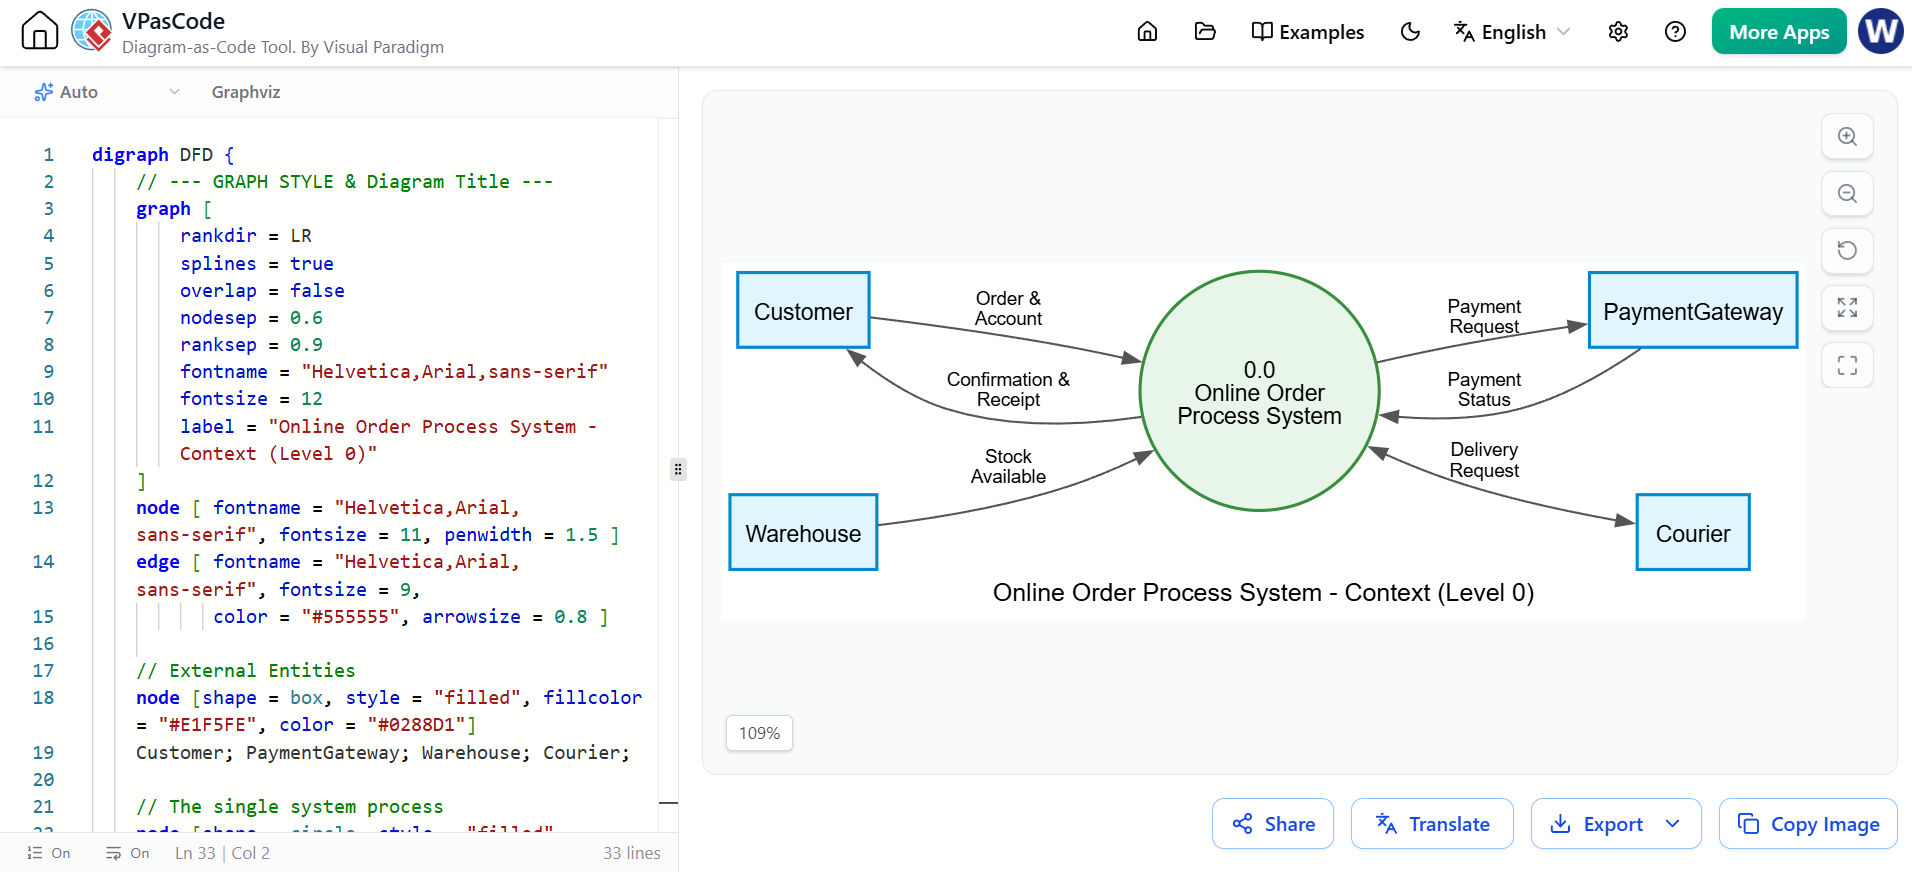The width and height of the screenshot is (1912, 872).
Task: Open the folder icon in the header
Action: [x=1205, y=32]
